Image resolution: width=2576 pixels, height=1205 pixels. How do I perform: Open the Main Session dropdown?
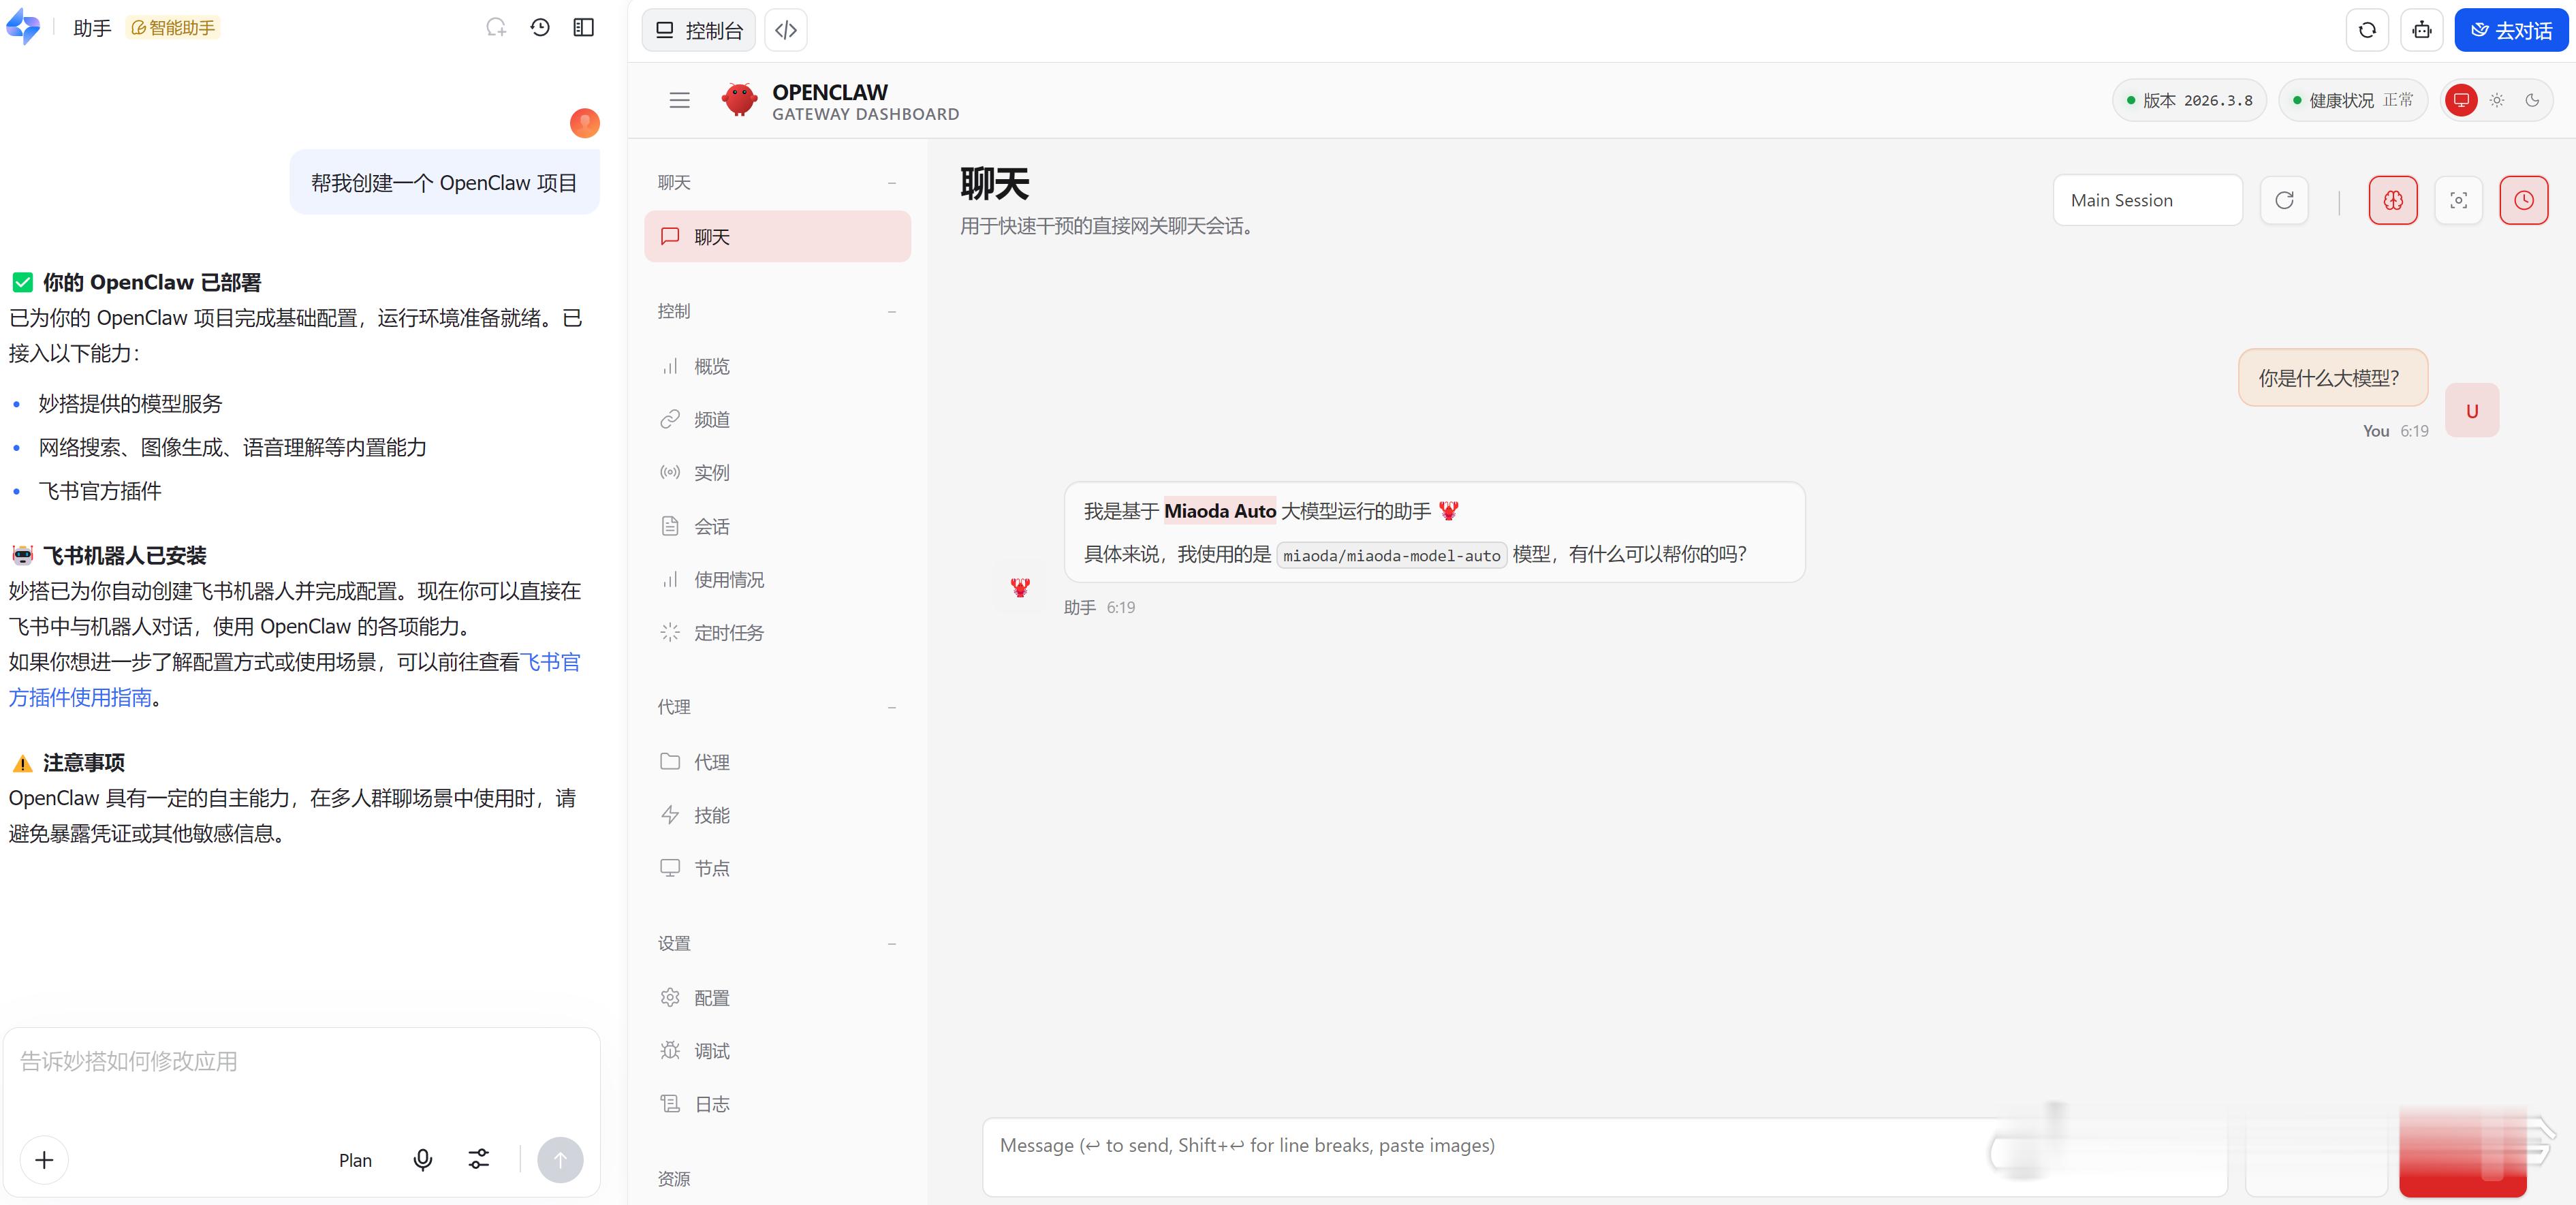click(2147, 200)
